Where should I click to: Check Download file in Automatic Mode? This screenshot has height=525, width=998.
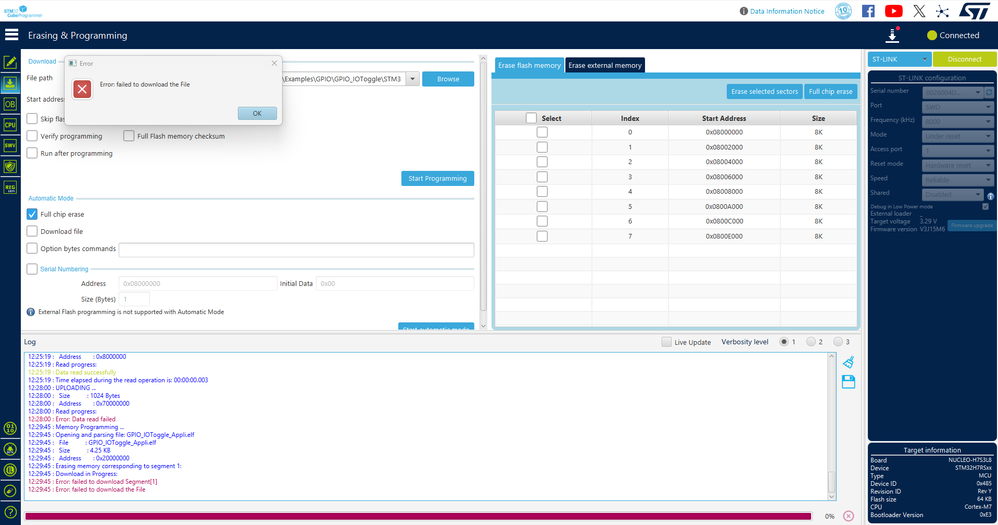(x=32, y=231)
